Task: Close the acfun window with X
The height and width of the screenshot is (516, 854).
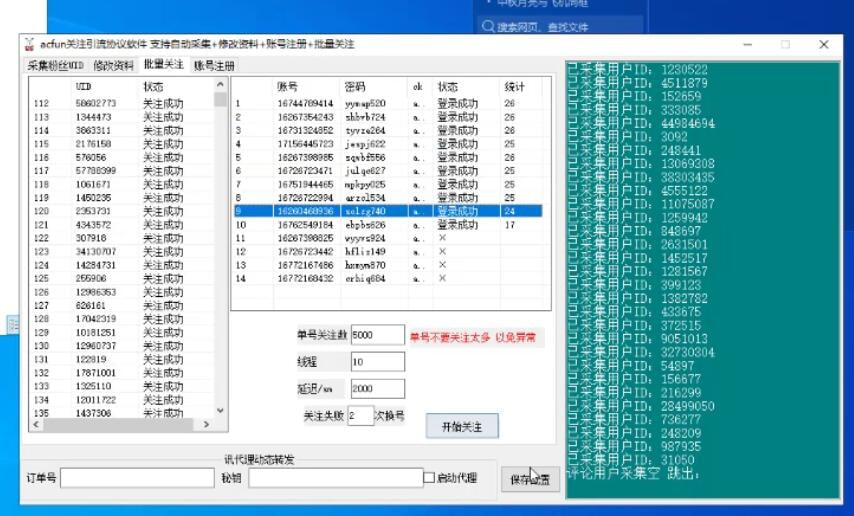Action: click(x=823, y=45)
